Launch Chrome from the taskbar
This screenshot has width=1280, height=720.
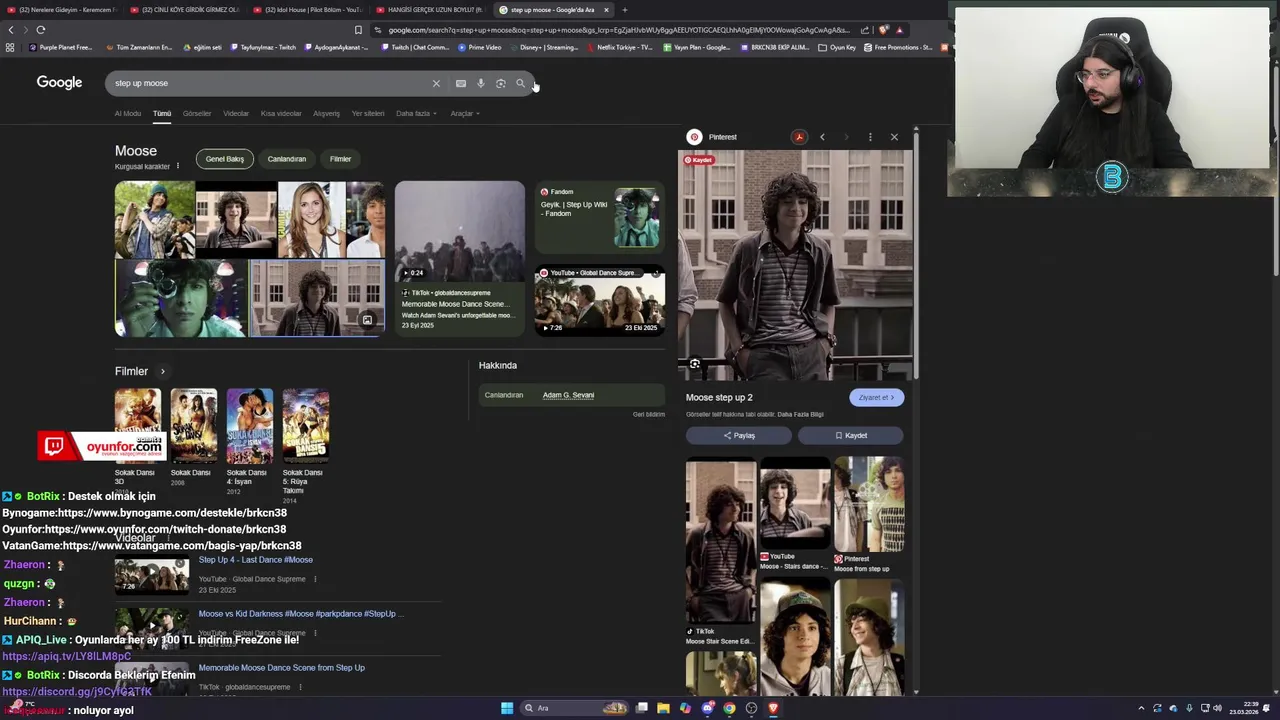pos(729,708)
